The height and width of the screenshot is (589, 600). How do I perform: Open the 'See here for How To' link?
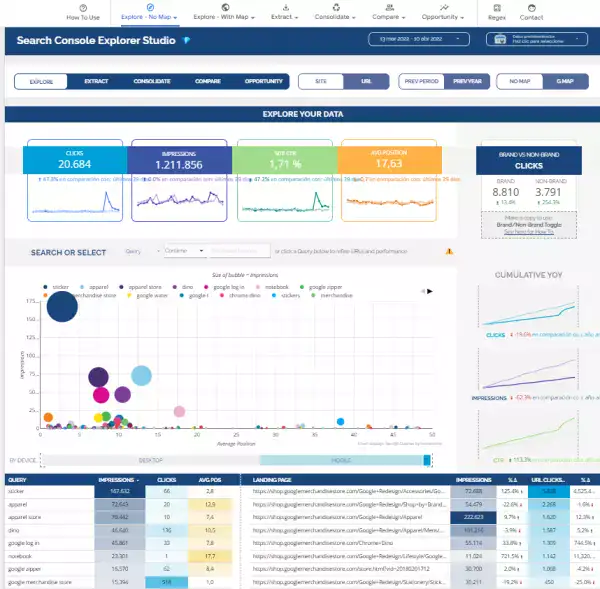point(529,232)
